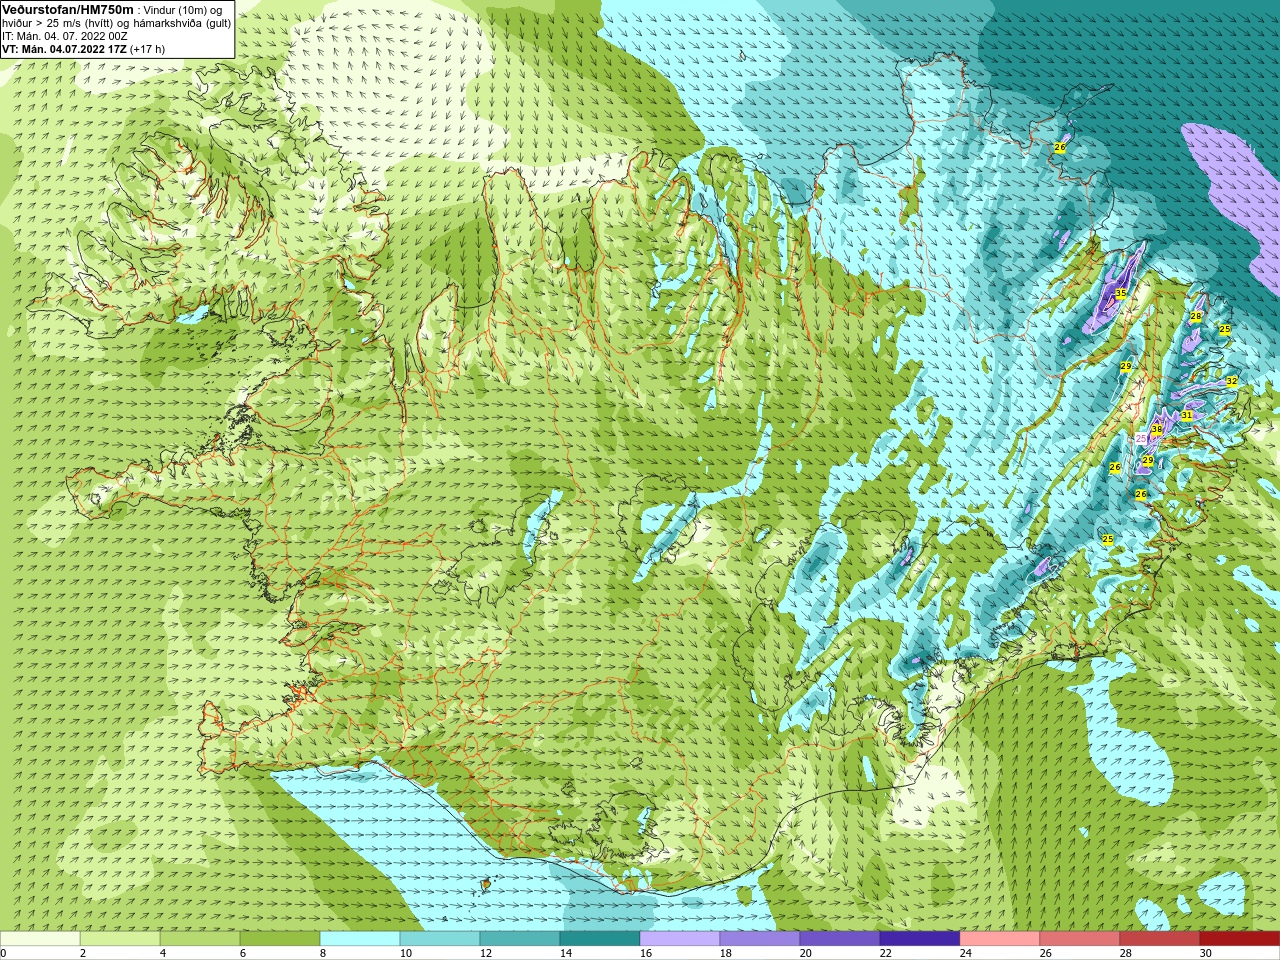Click the light pink 24–26 m/s legend swatch
Screen dimensions: 1280x960
[x=1000, y=938]
